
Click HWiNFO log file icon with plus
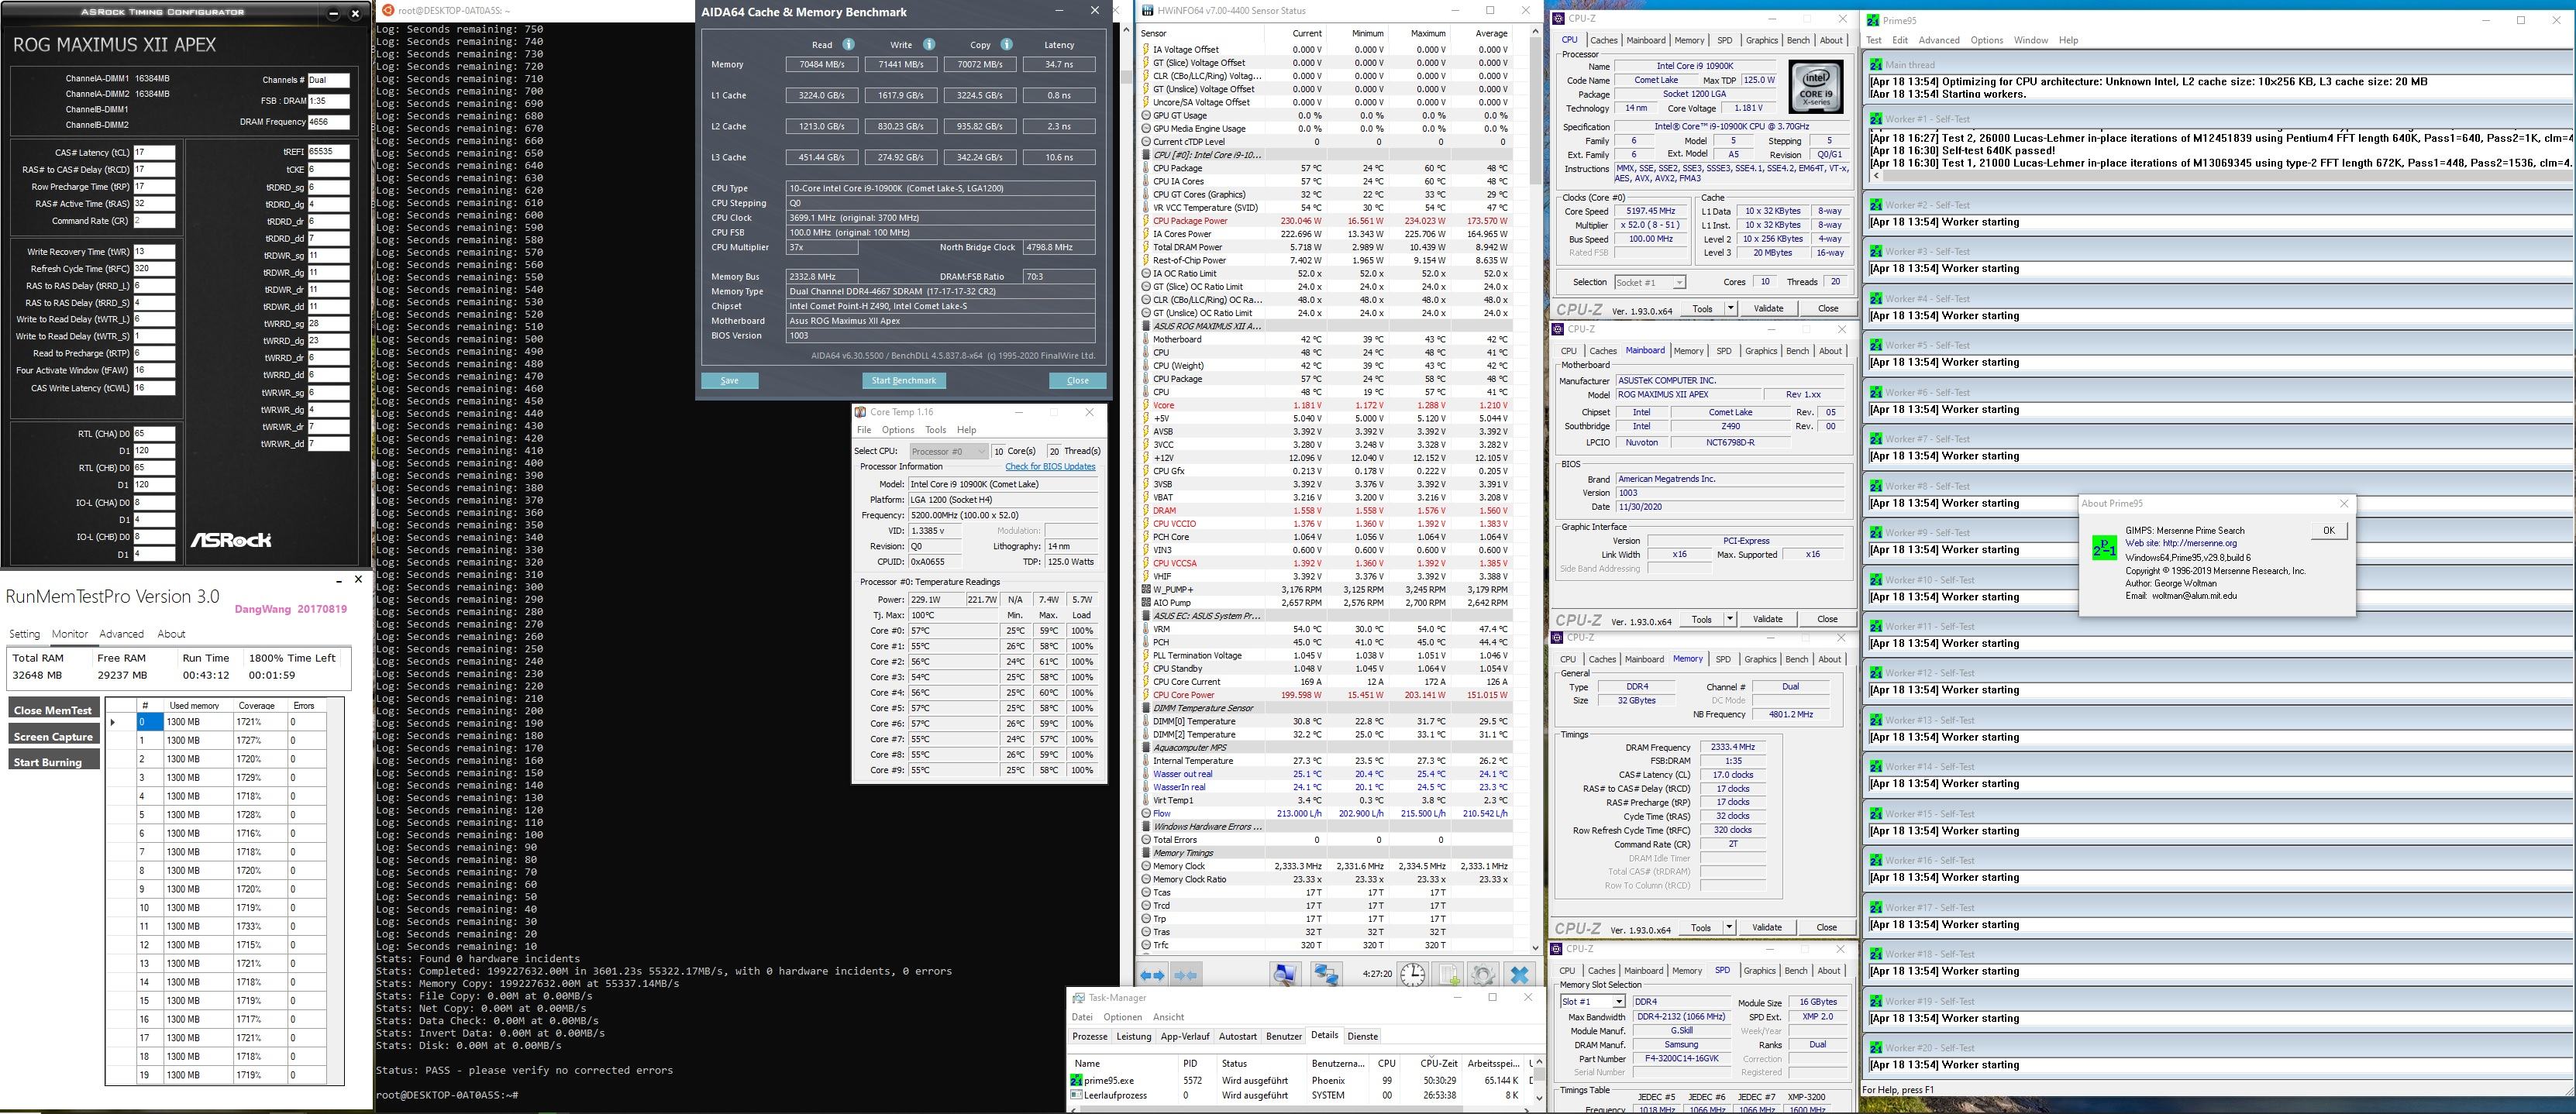coord(1449,975)
